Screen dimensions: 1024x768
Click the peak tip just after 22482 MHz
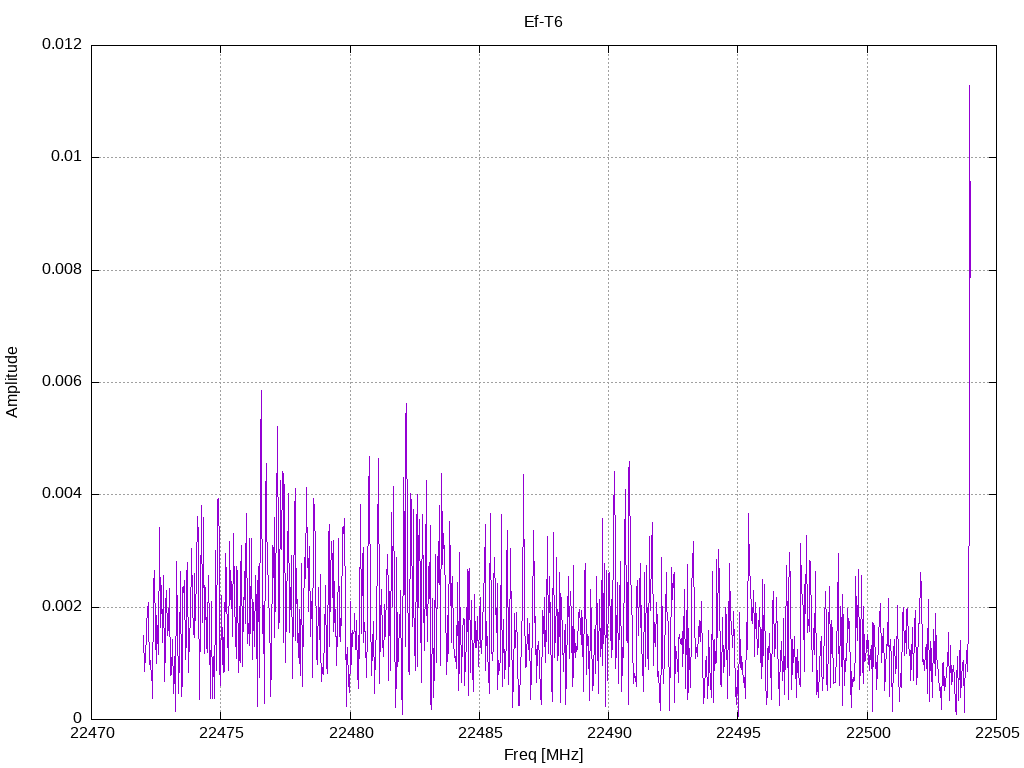pyautogui.click(x=406, y=404)
